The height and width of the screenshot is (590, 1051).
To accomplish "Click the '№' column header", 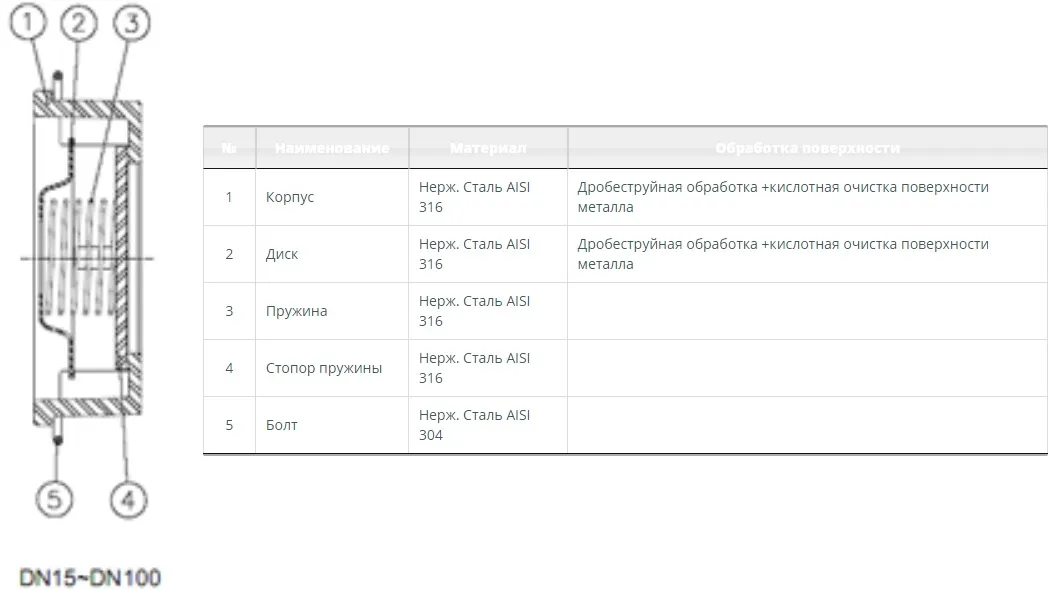I will [x=229, y=148].
